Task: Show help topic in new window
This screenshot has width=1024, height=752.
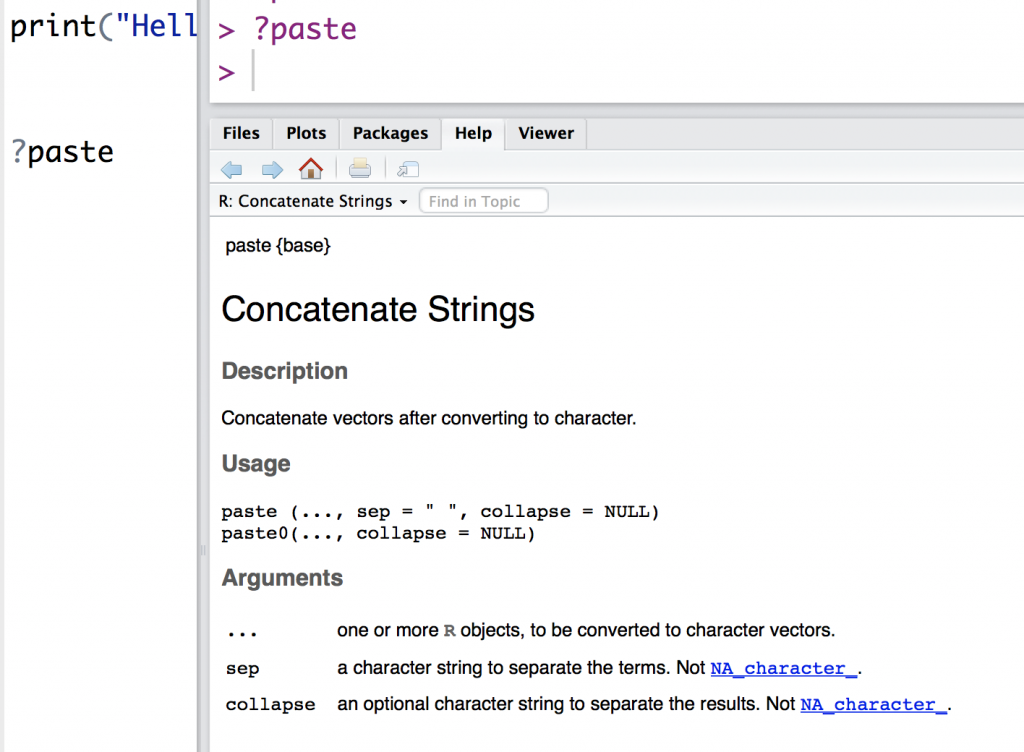Action: pyautogui.click(x=408, y=169)
